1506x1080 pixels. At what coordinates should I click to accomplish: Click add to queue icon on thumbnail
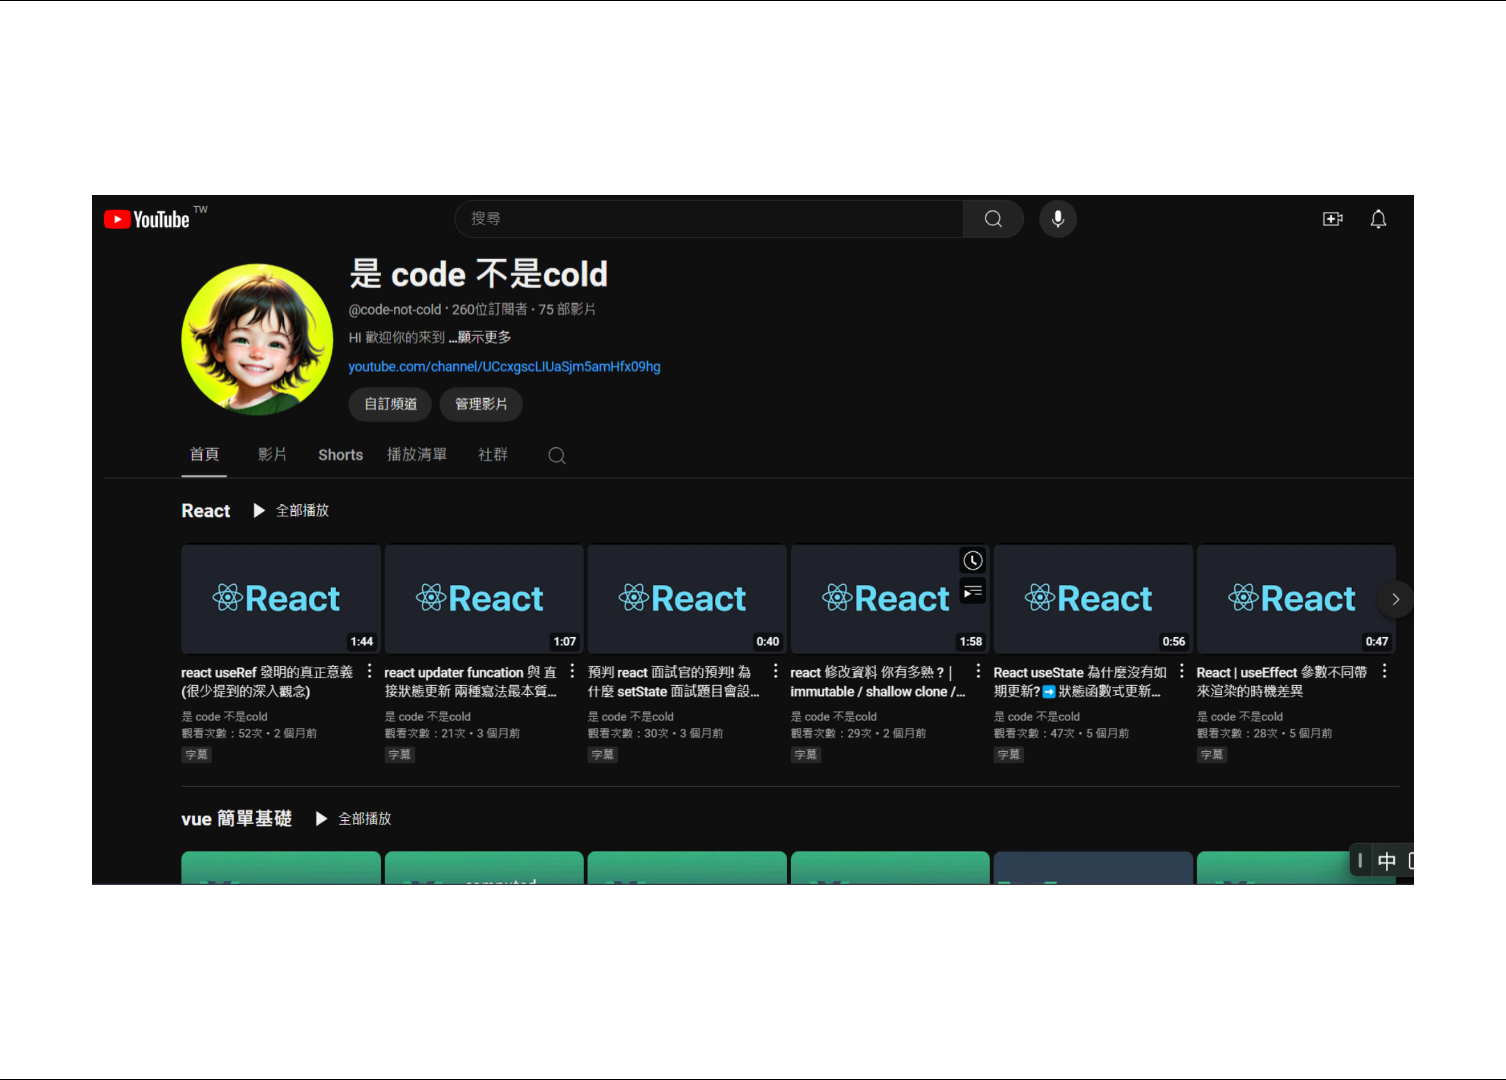[973, 592]
